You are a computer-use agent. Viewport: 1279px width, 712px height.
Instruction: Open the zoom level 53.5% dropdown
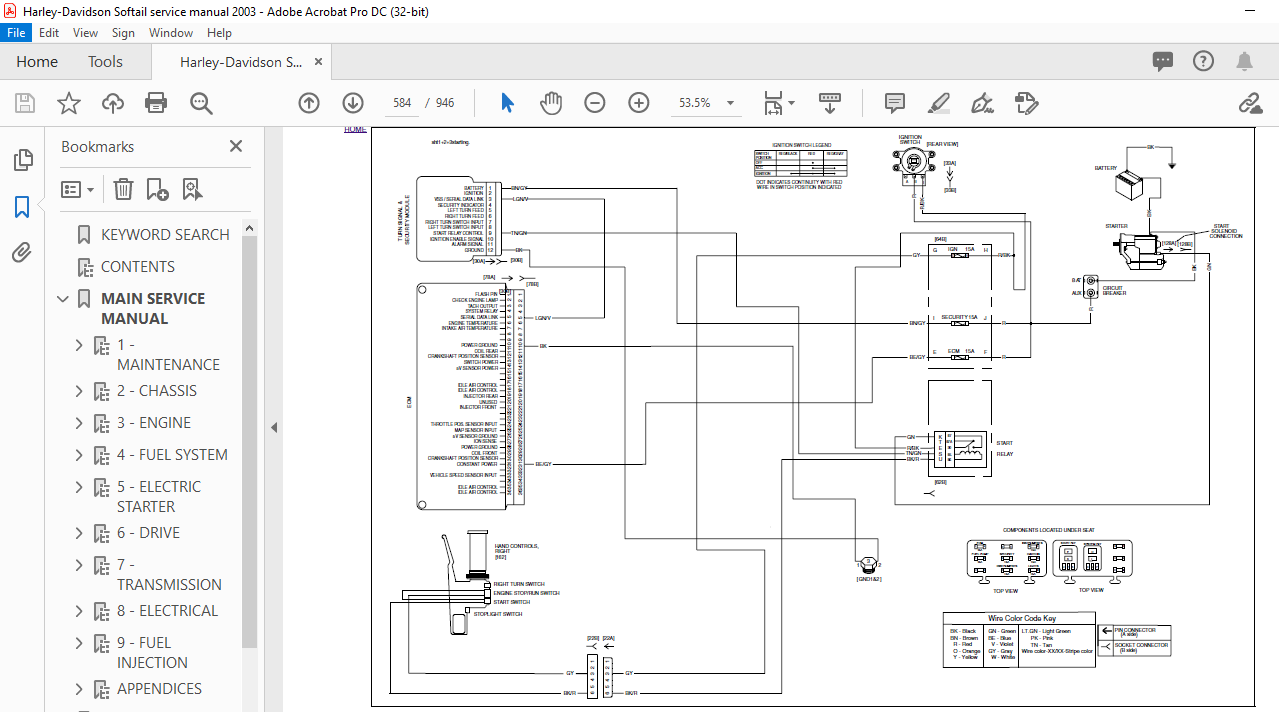[730, 103]
